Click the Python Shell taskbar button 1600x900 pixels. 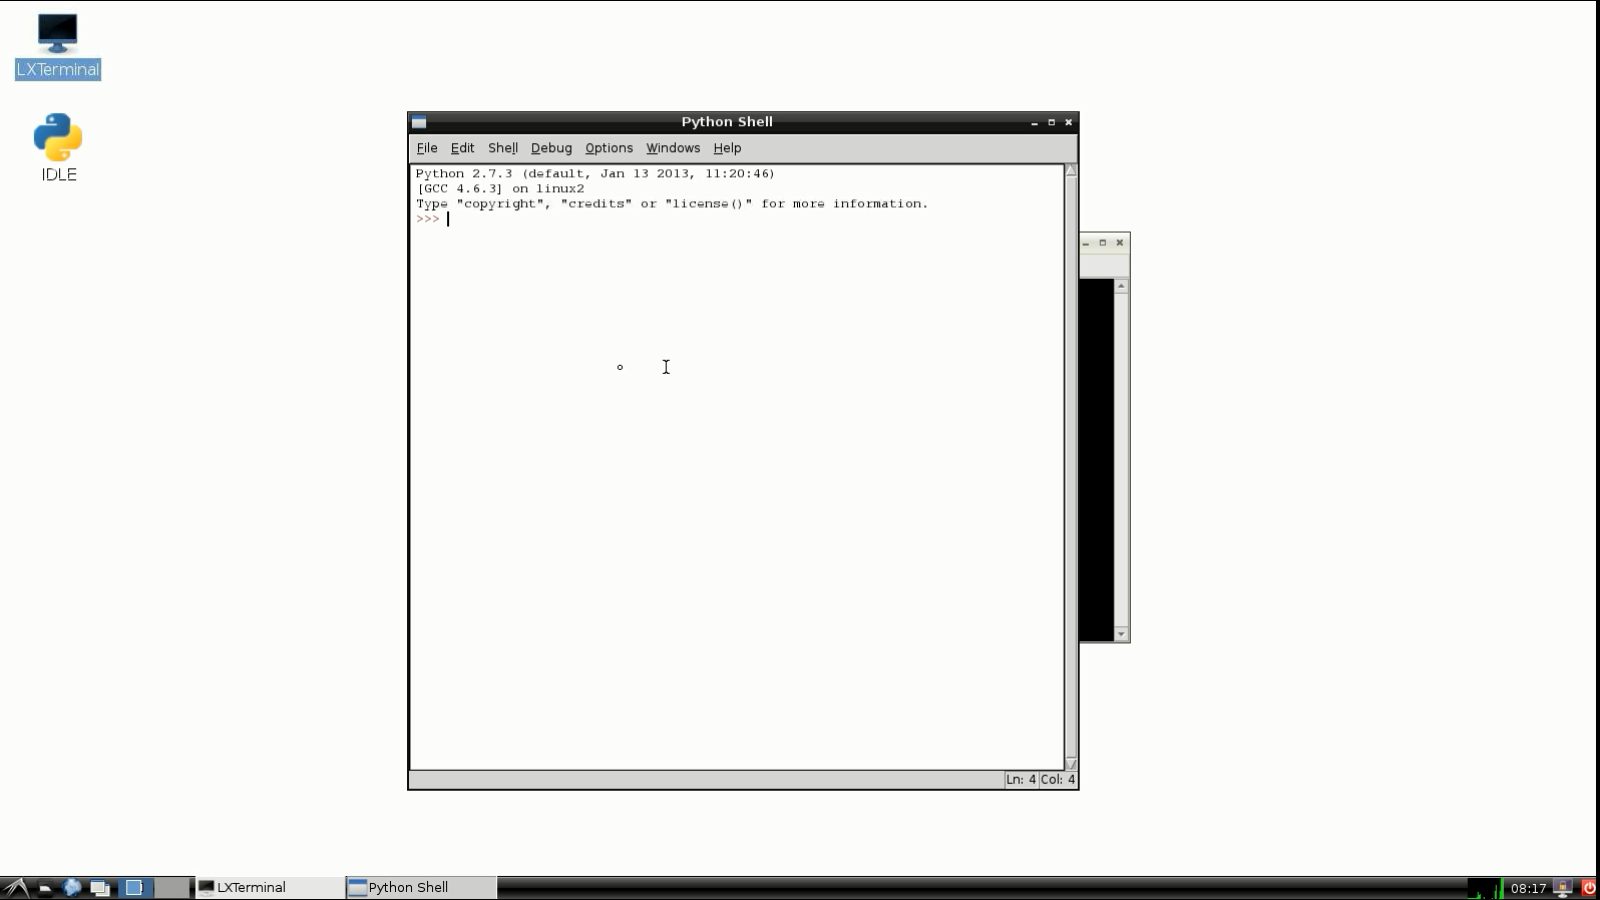420,887
